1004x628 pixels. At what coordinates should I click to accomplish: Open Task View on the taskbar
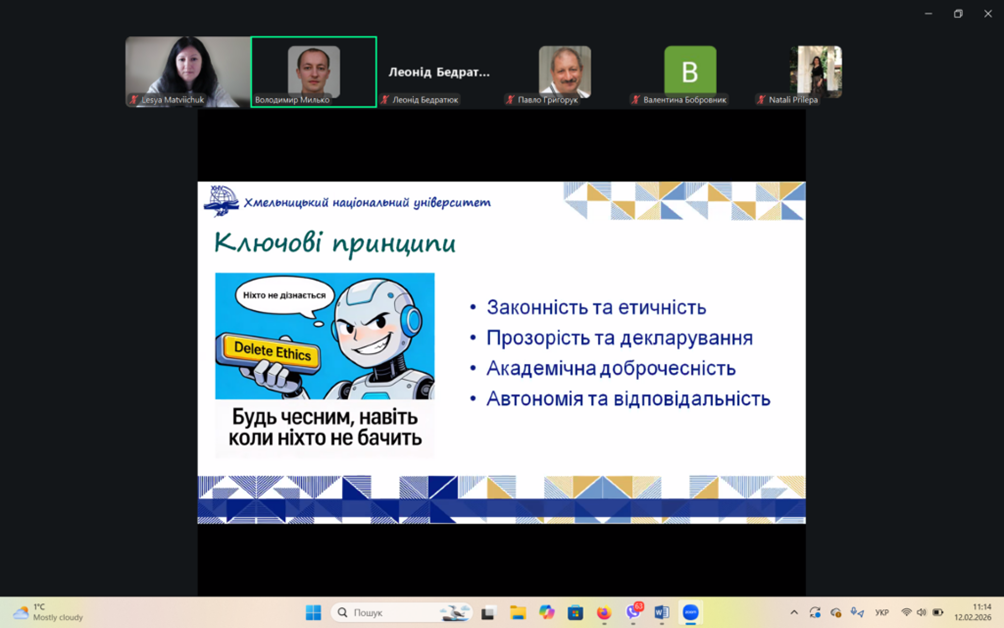pos(488,612)
